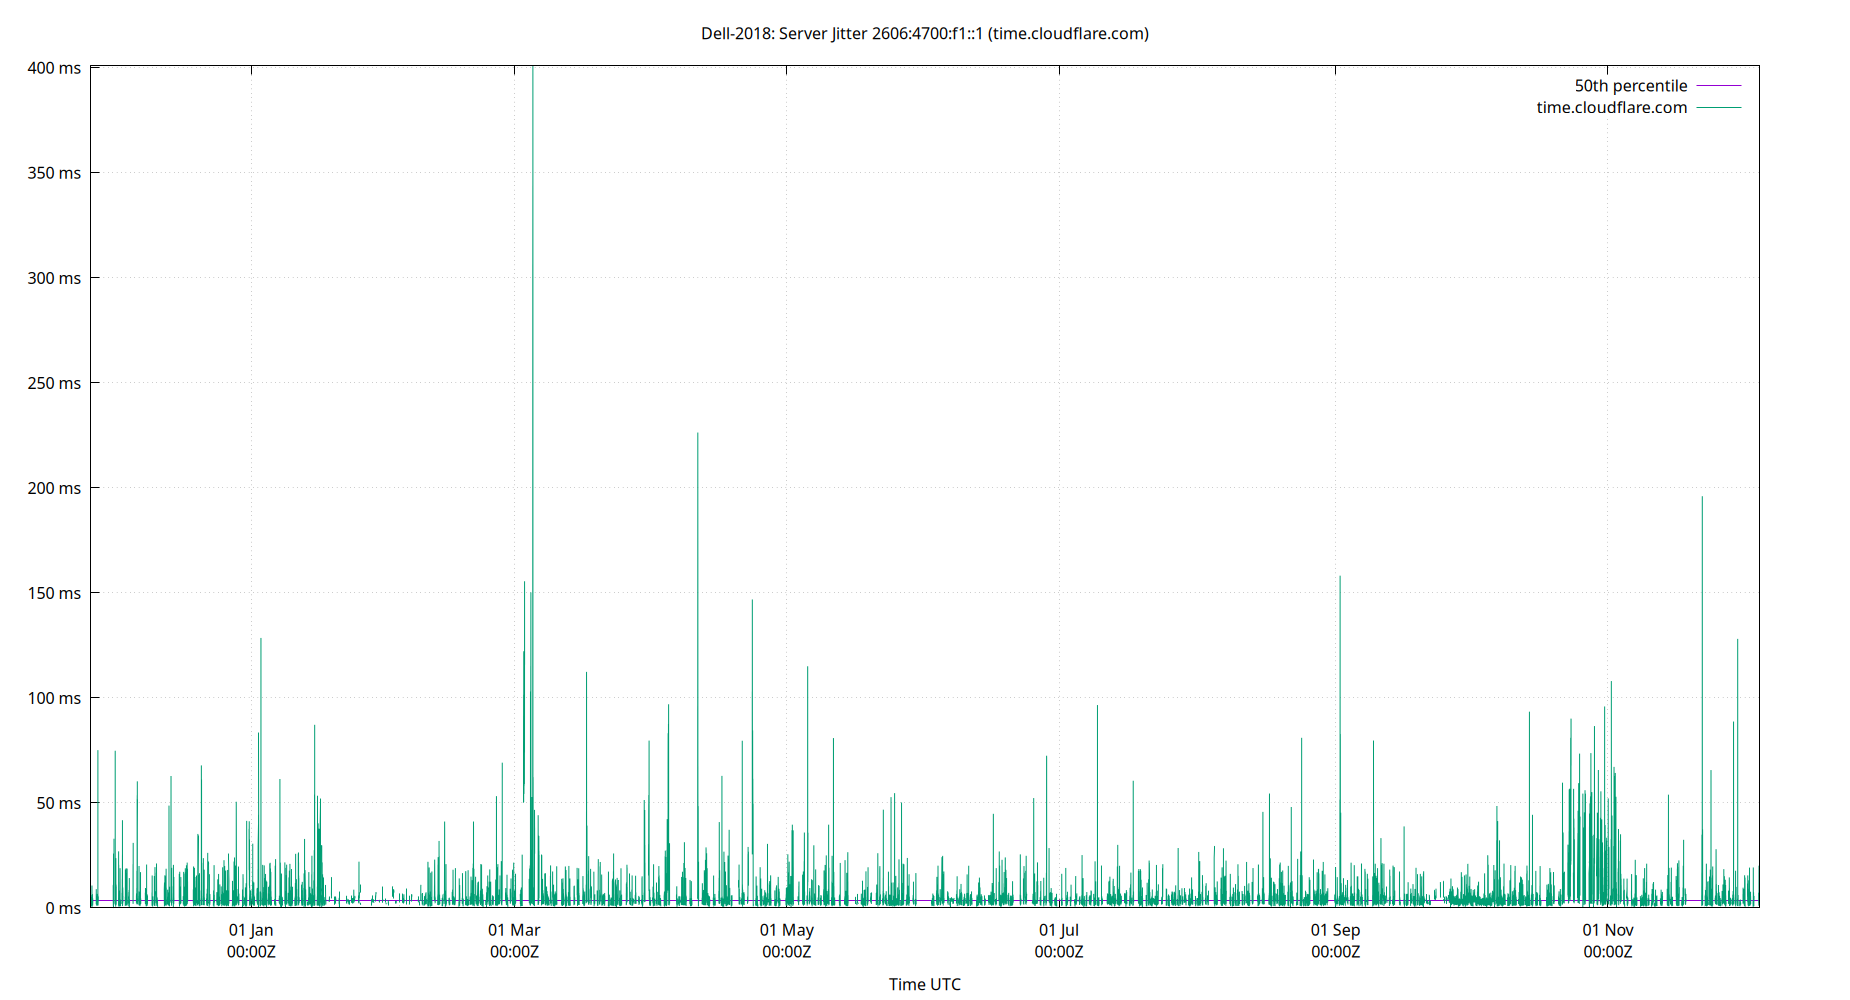This screenshot has width=1850, height=1000.
Task: Select the 01 Sep tick label
Action: (x=1334, y=929)
